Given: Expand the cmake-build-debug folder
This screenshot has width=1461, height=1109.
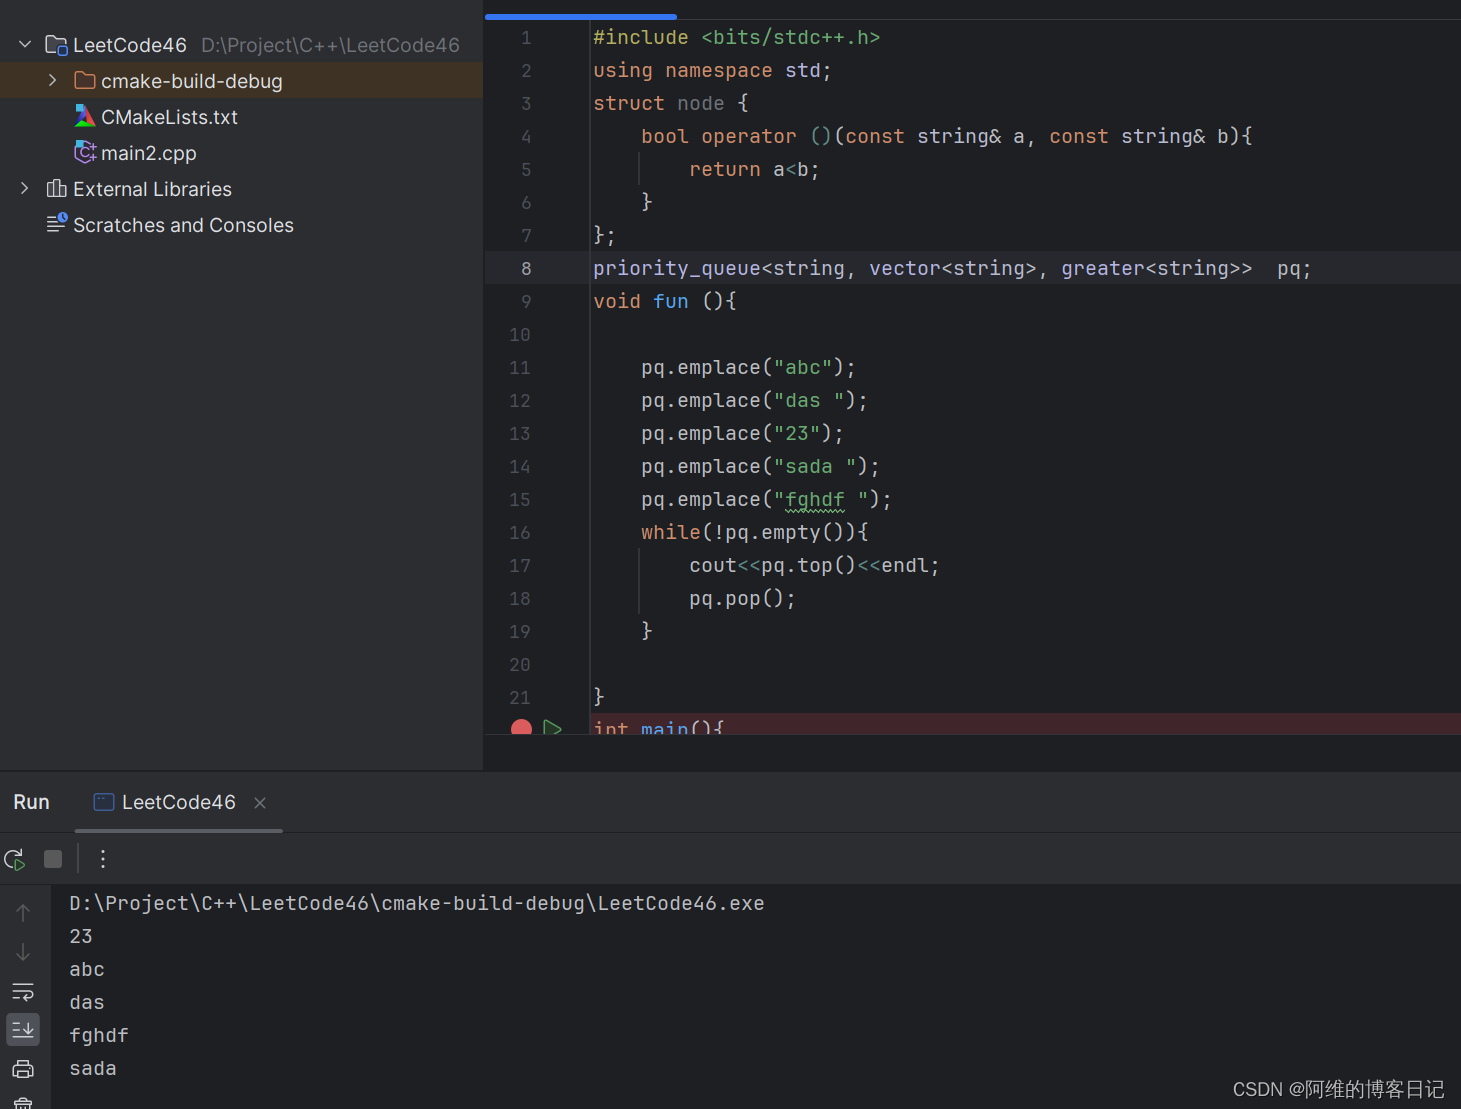Looking at the screenshot, I should [53, 80].
